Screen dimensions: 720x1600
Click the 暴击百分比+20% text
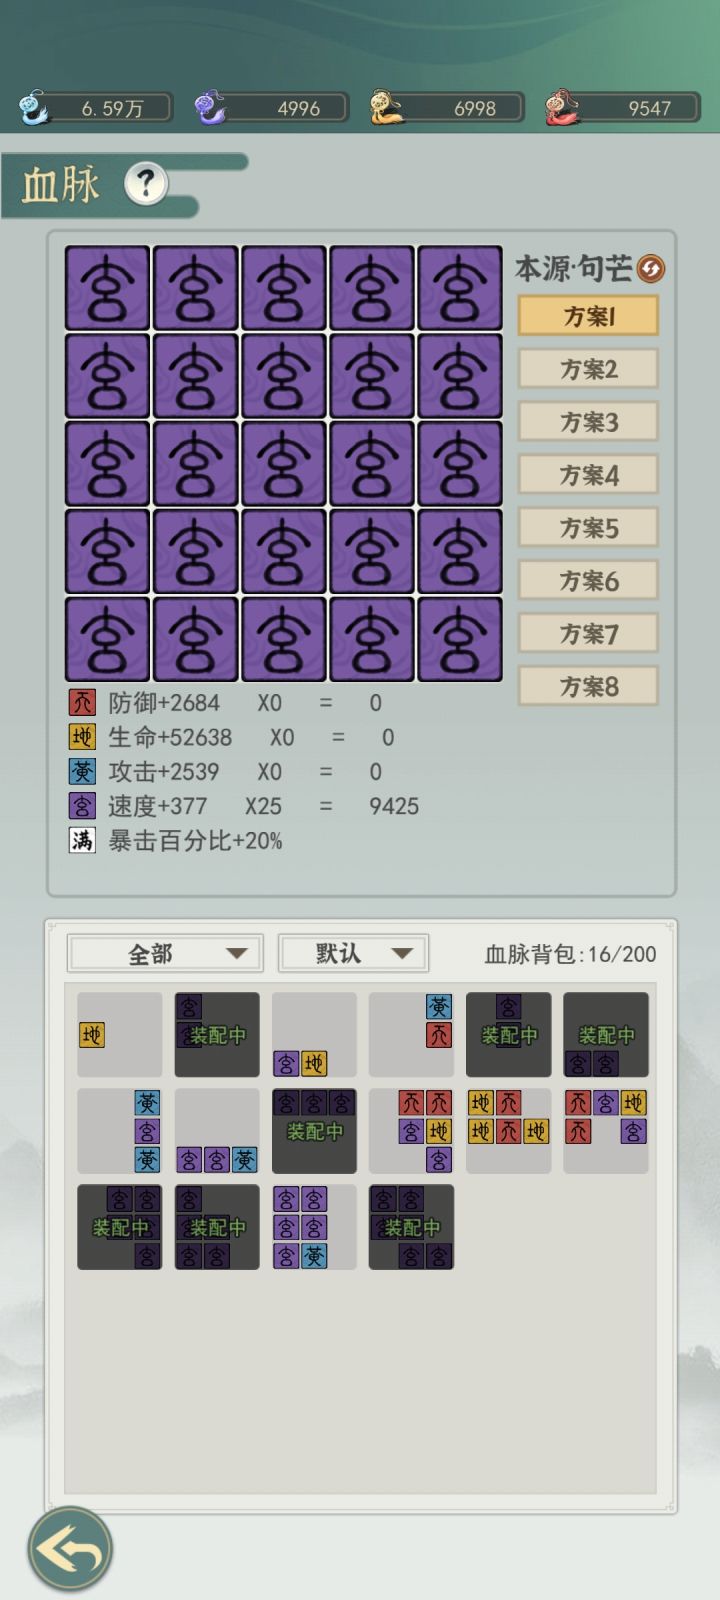click(195, 840)
